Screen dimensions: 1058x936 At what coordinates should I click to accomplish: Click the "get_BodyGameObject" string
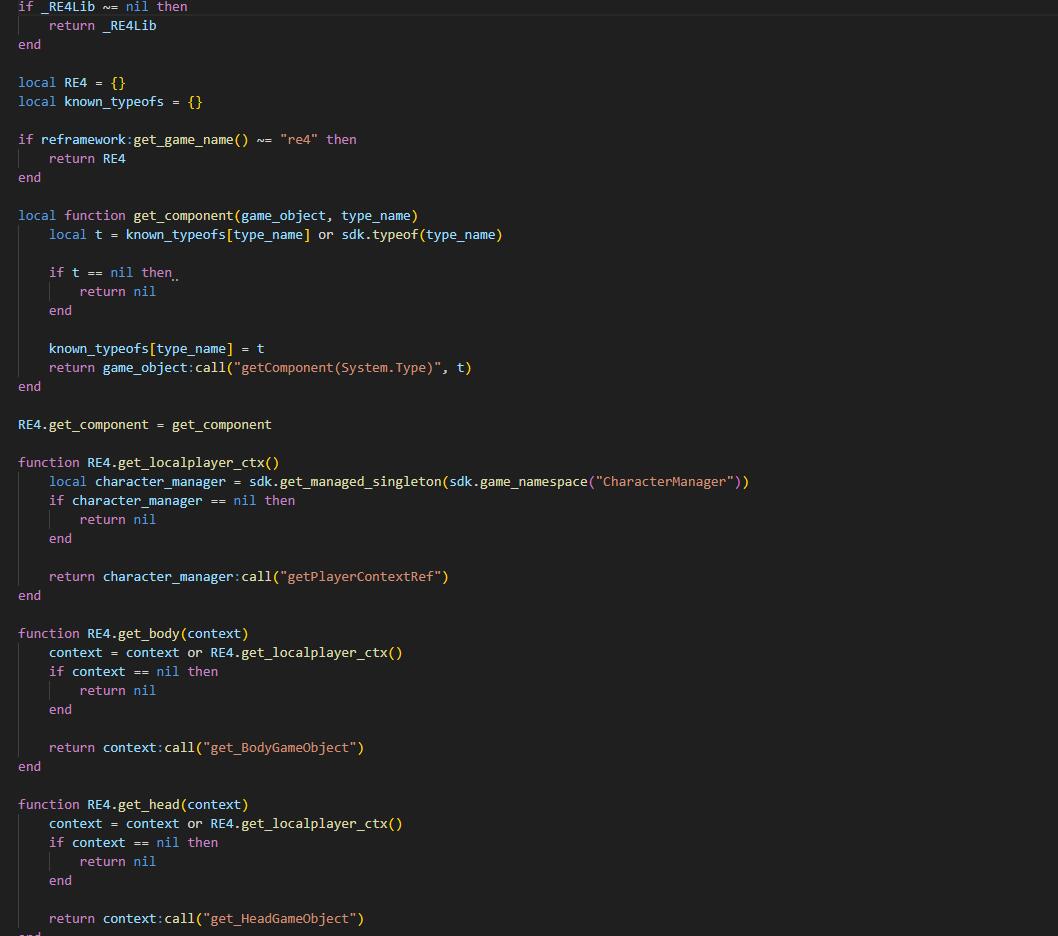[283, 748]
